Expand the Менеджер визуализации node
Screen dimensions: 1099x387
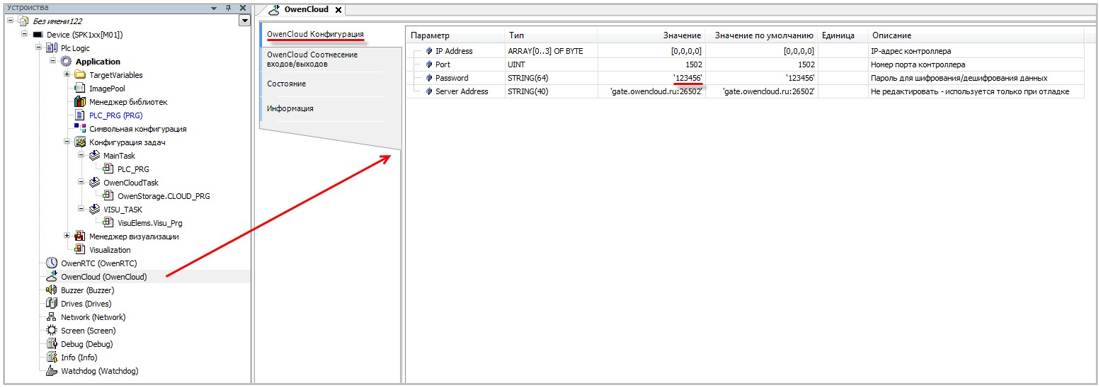(67, 236)
